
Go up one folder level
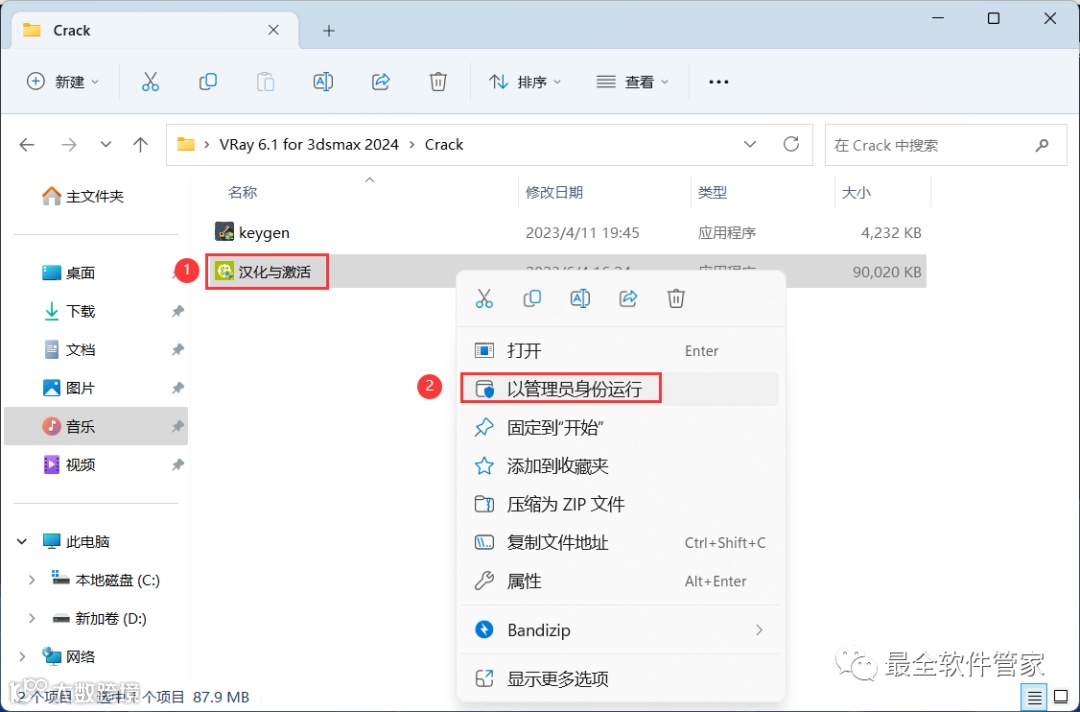[141, 145]
